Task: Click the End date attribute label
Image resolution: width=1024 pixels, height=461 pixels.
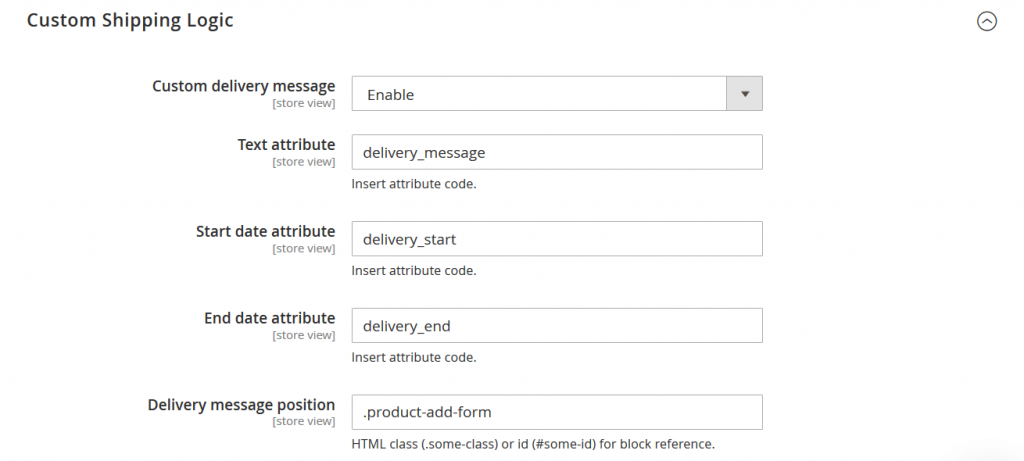Action: click(269, 318)
